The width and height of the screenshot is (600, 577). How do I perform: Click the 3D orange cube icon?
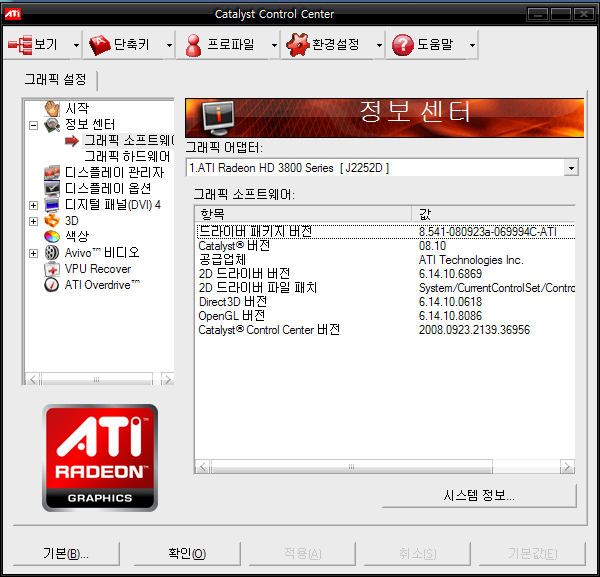coord(52,221)
